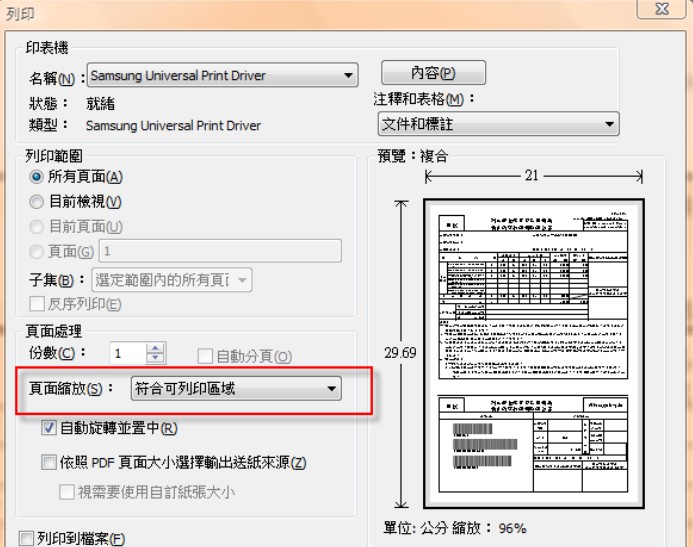
Task: Select the 所有頁面 radio button
Action: (x=37, y=177)
